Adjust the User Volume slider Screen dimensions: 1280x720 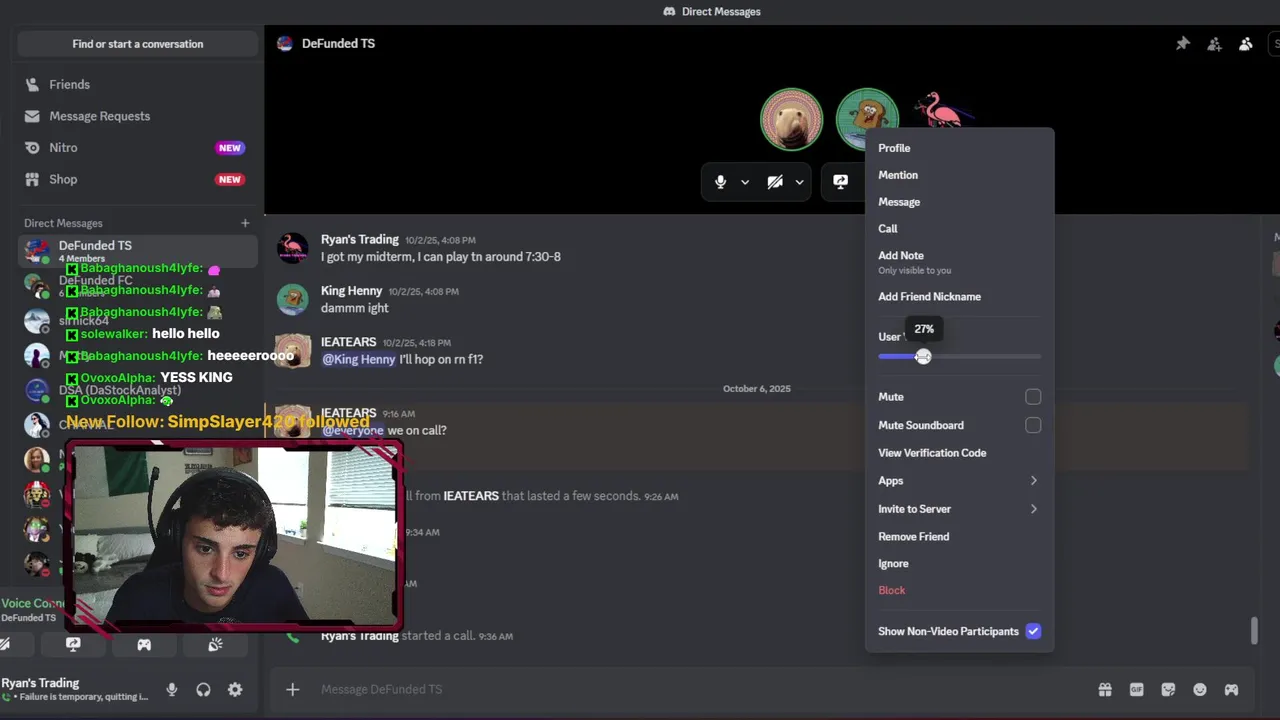point(923,356)
